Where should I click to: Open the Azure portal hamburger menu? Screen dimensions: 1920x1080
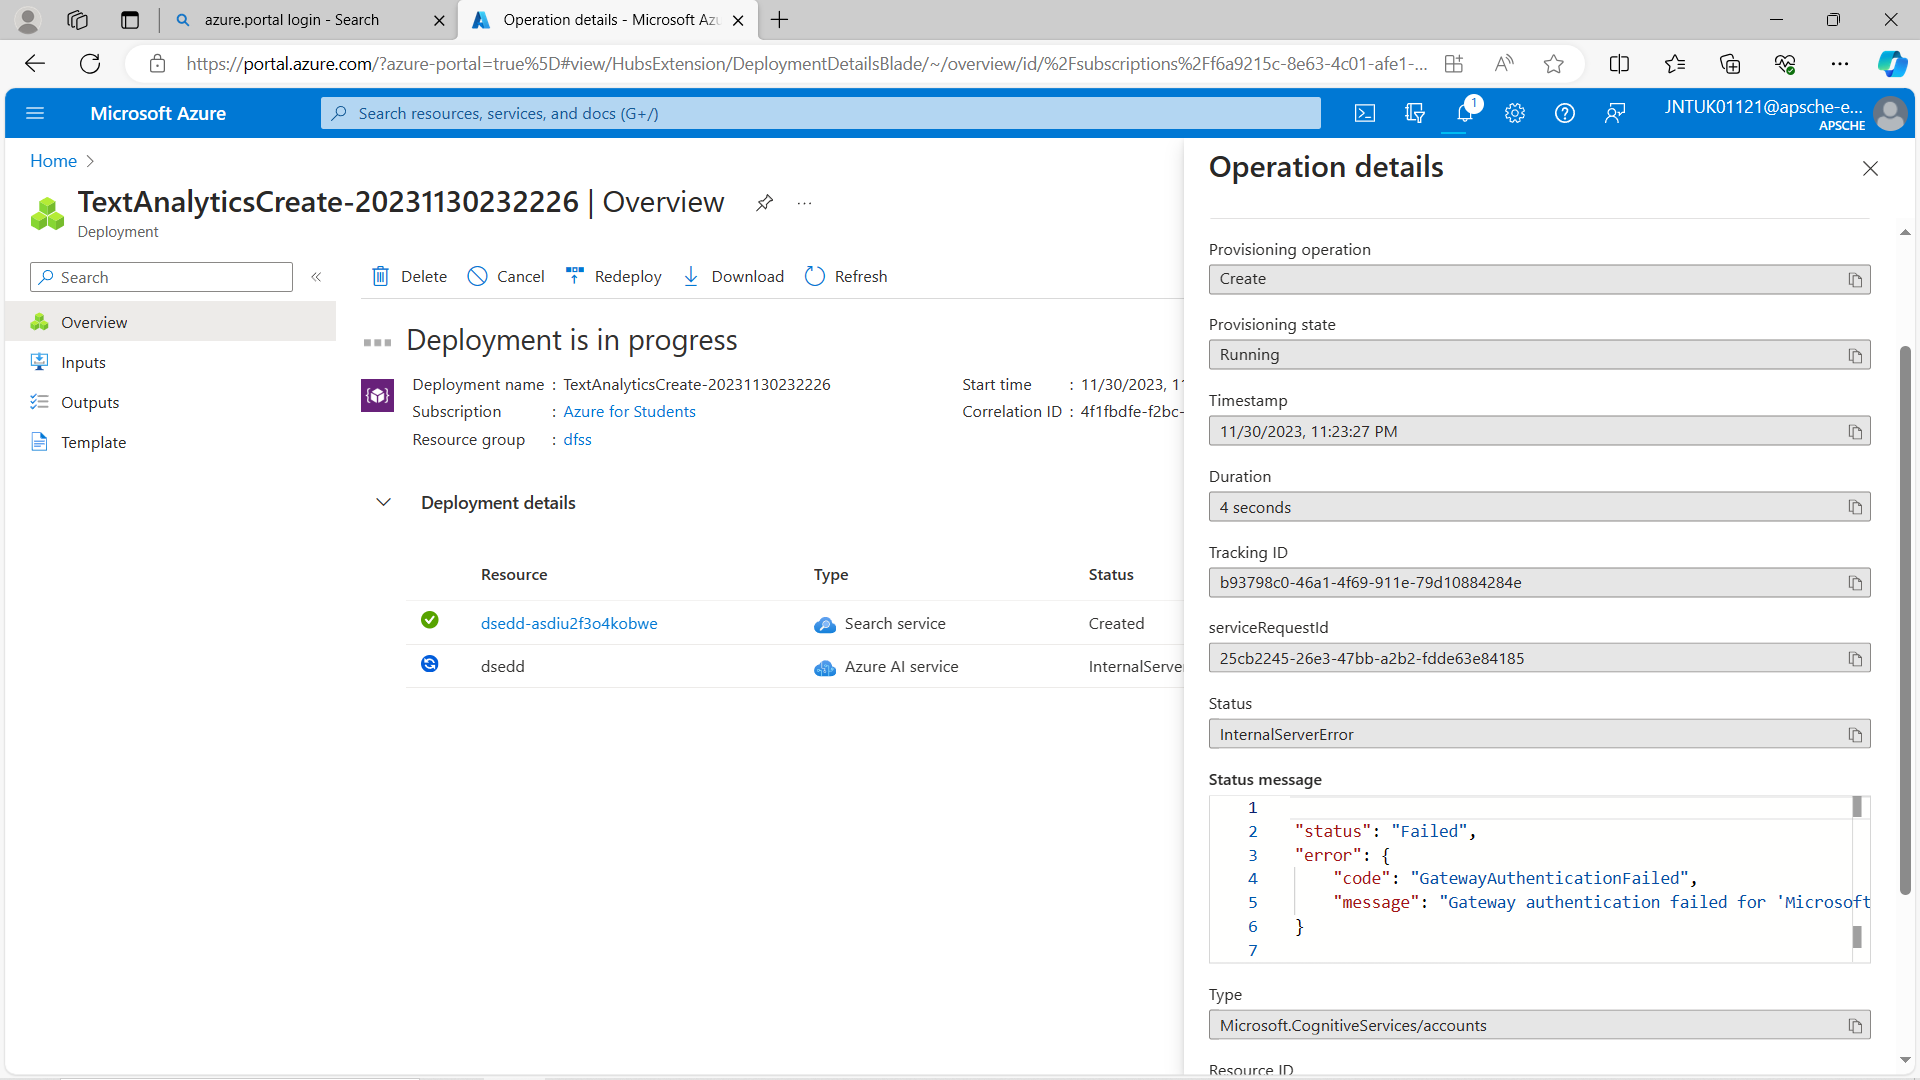click(35, 113)
